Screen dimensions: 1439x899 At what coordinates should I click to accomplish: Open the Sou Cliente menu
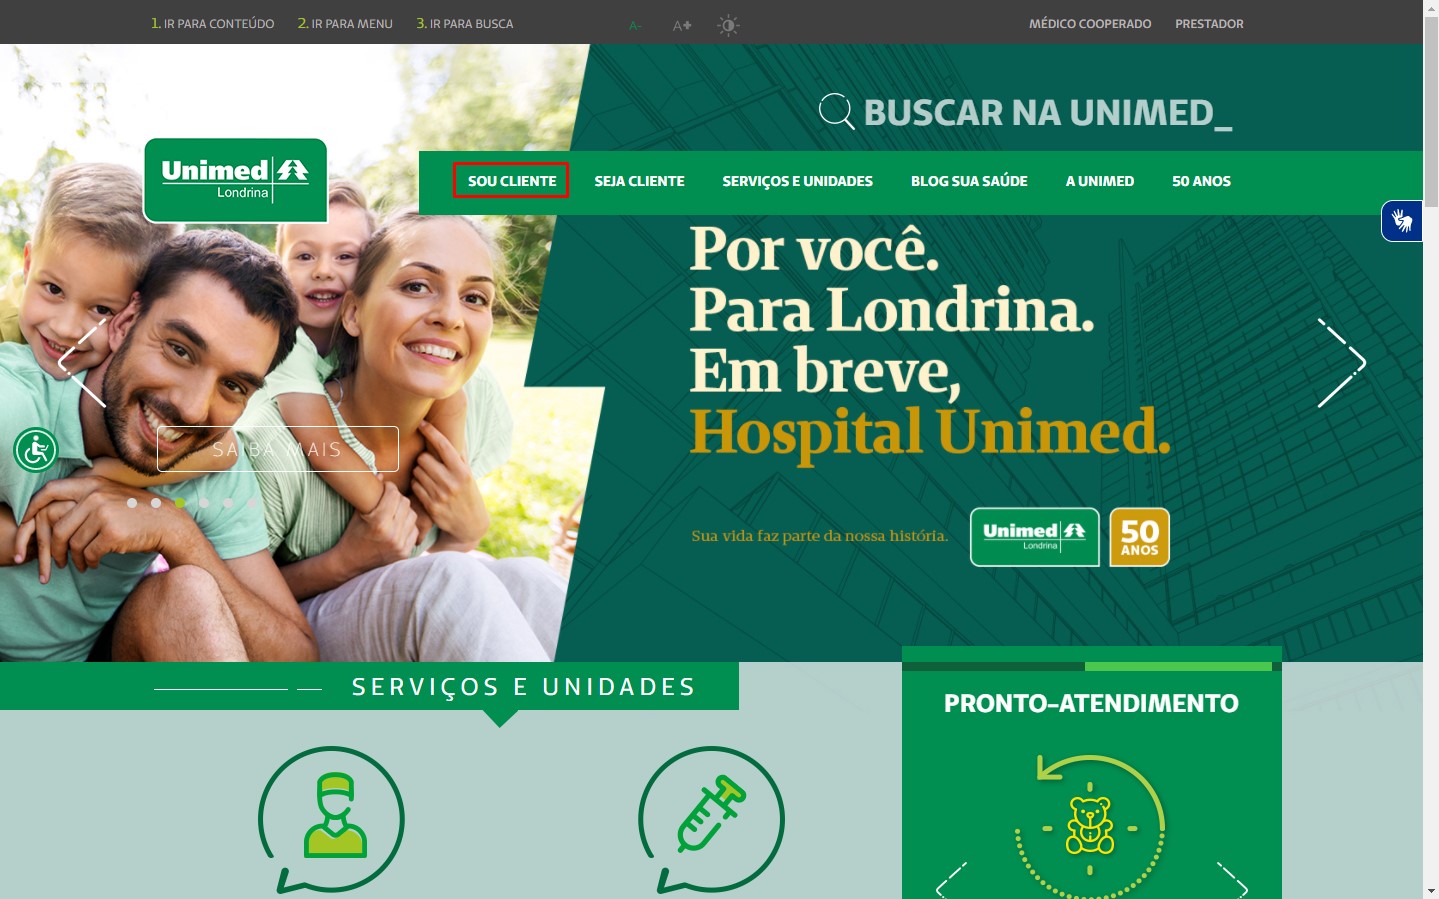pos(512,181)
